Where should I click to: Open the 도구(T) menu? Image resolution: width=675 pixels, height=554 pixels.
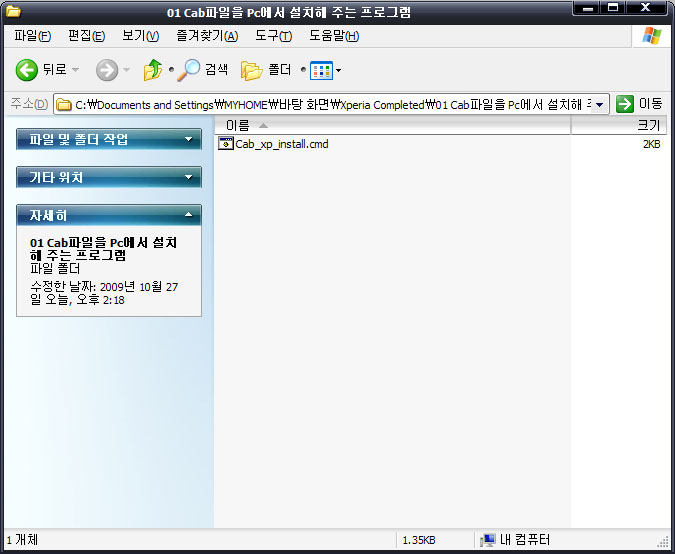pos(273,36)
